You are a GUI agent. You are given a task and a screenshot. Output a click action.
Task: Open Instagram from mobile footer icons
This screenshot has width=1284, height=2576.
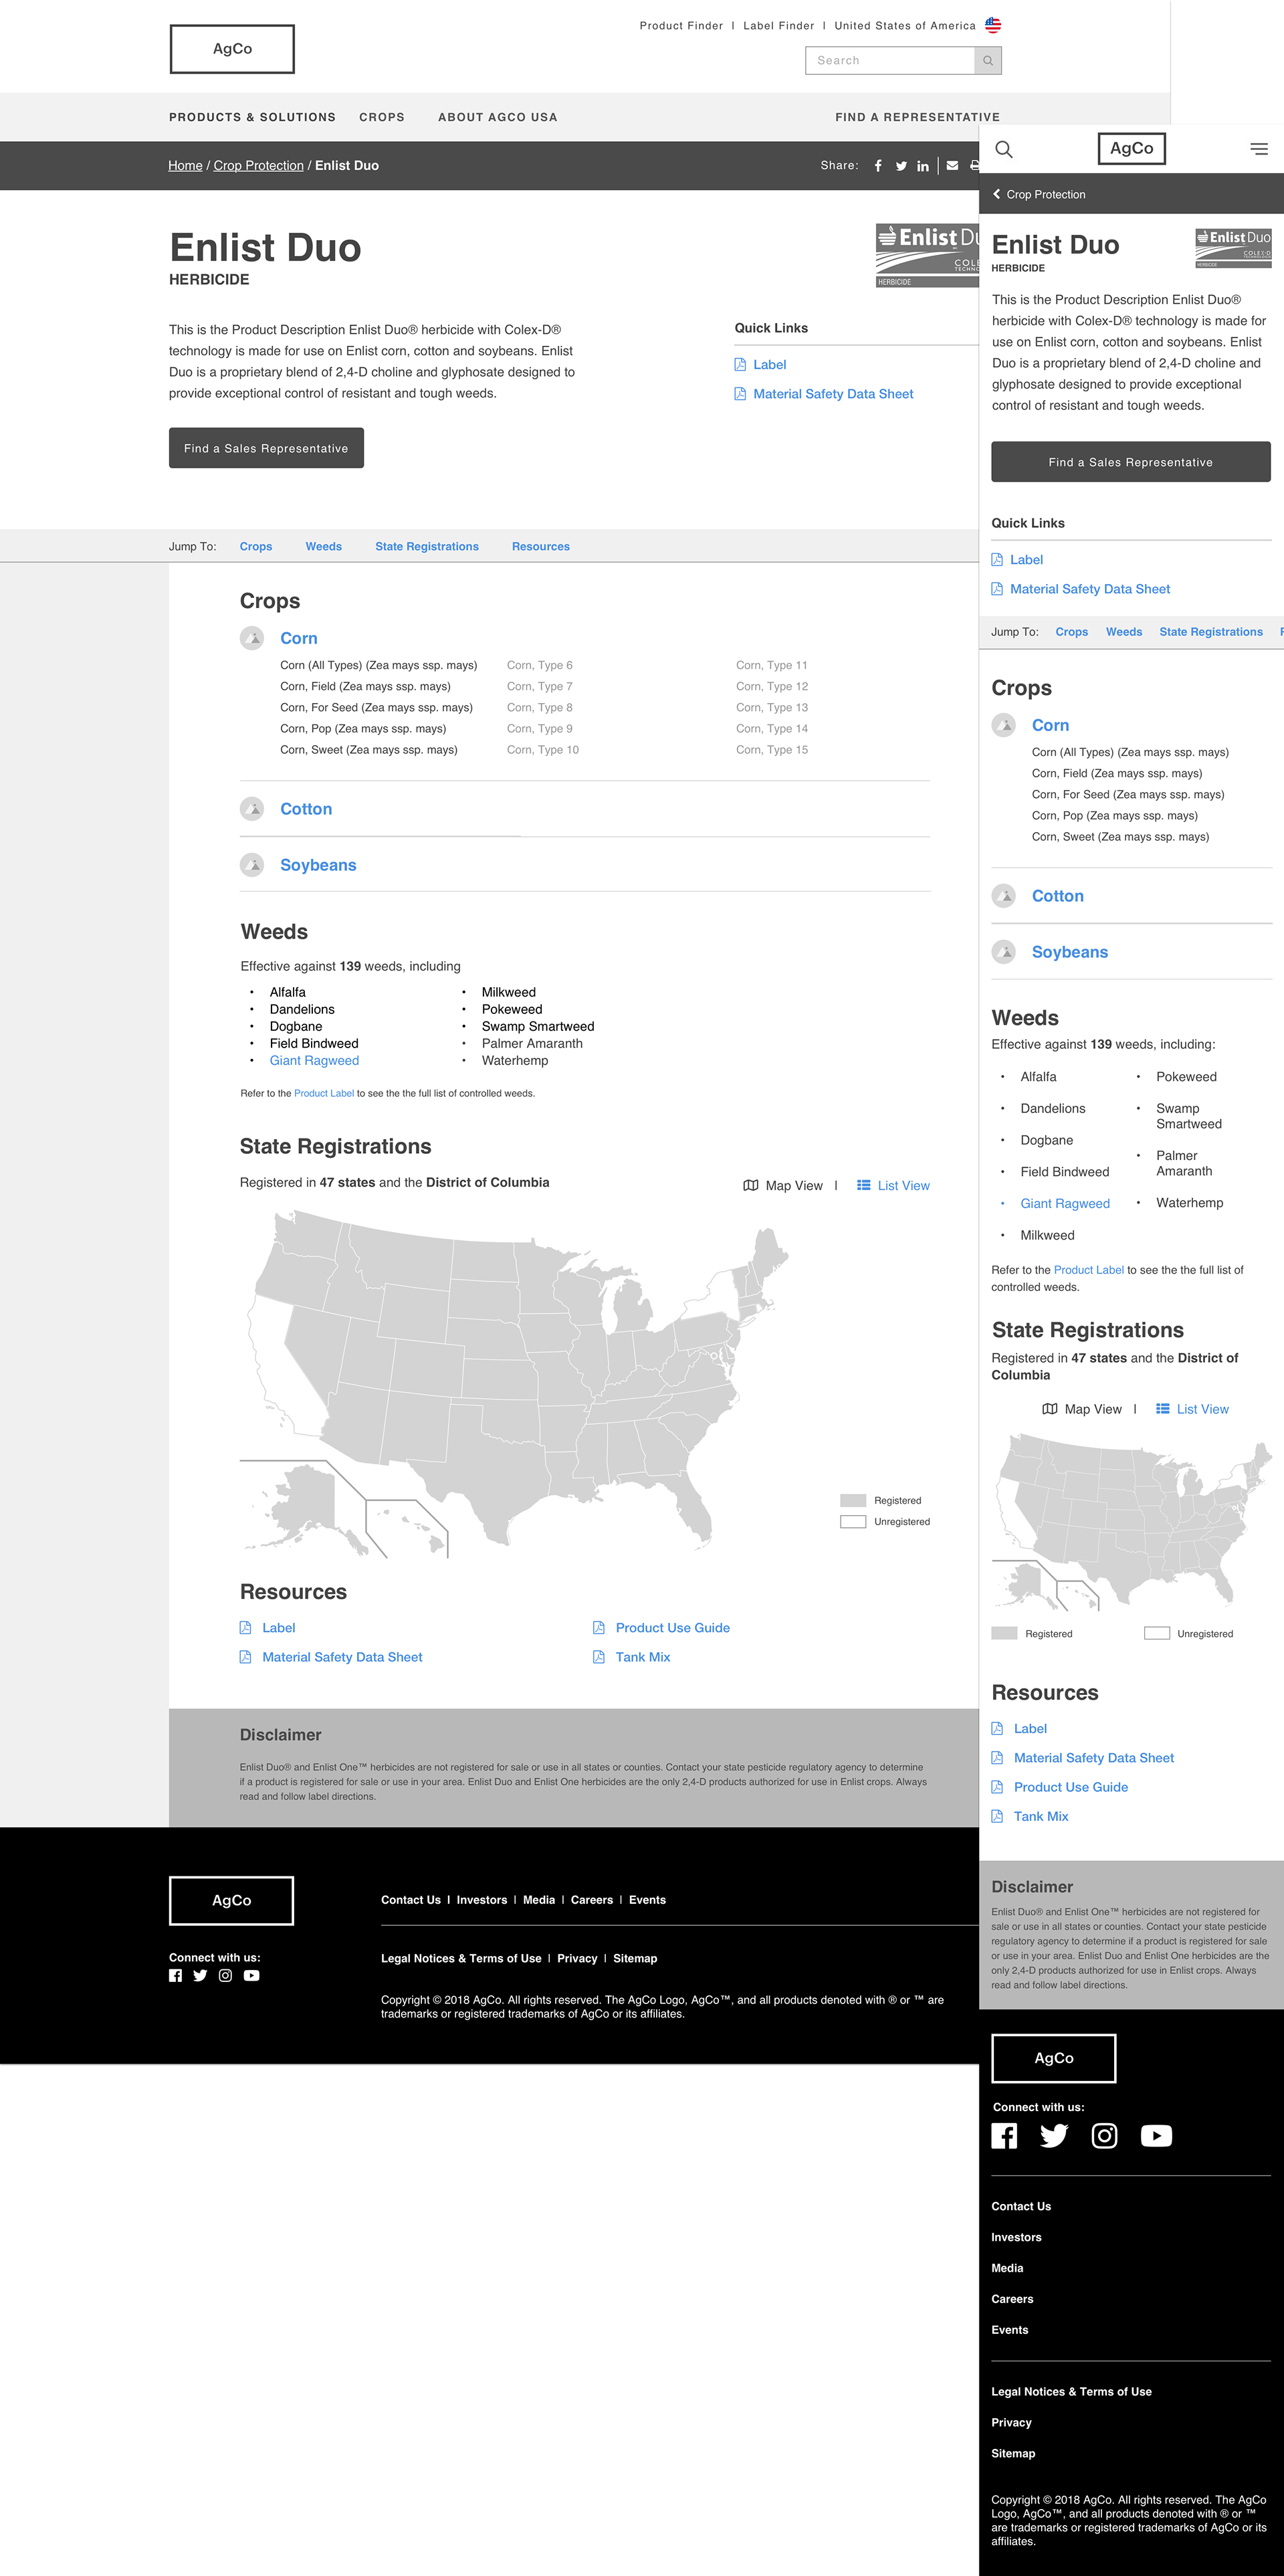(1105, 2136)
